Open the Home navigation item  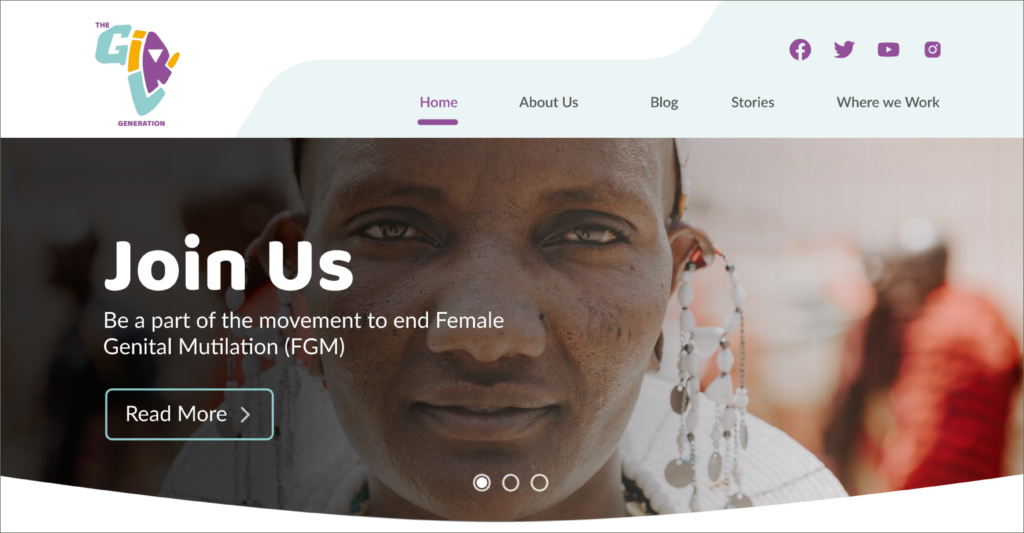coord(438,103)
